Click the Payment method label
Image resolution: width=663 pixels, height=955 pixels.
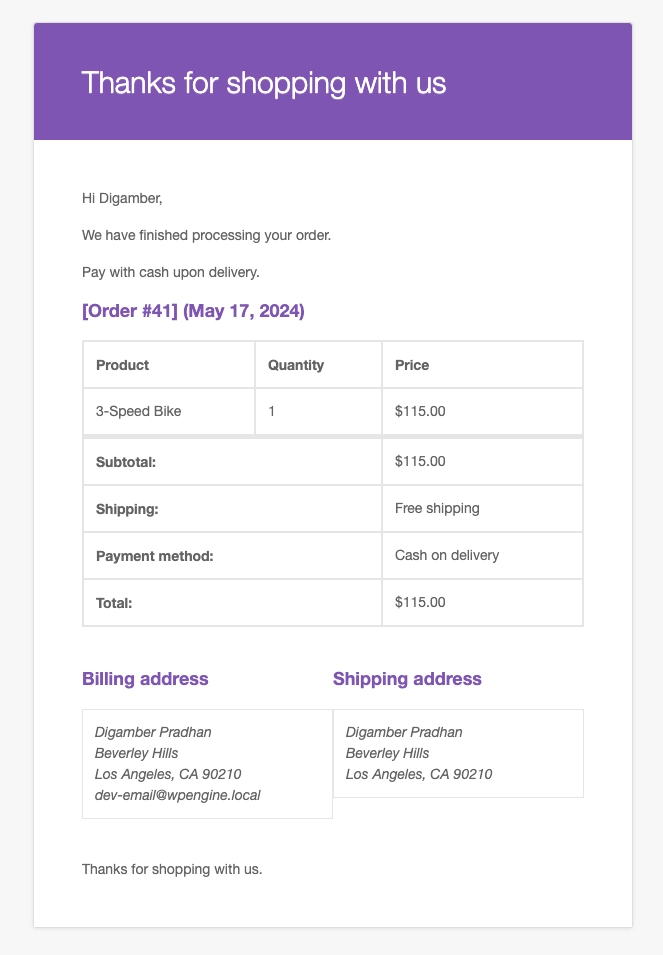[x=155, y=555]
